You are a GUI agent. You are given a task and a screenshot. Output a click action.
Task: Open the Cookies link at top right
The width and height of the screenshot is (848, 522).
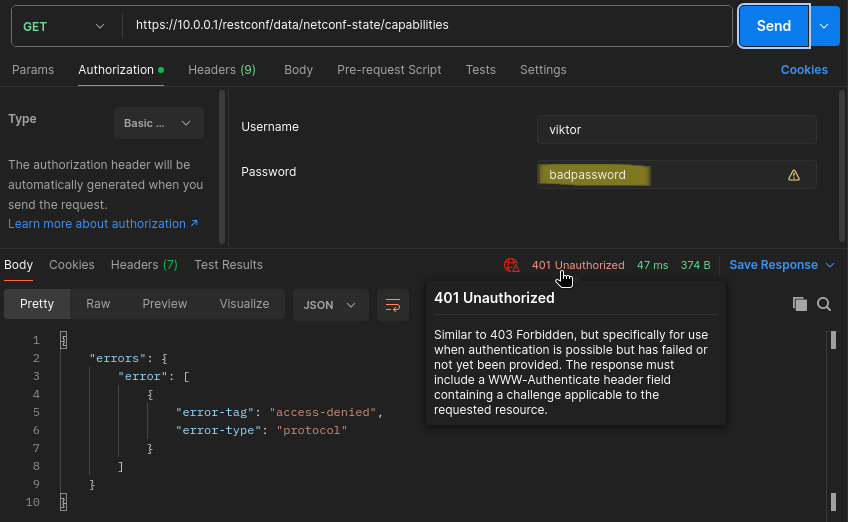804,70
